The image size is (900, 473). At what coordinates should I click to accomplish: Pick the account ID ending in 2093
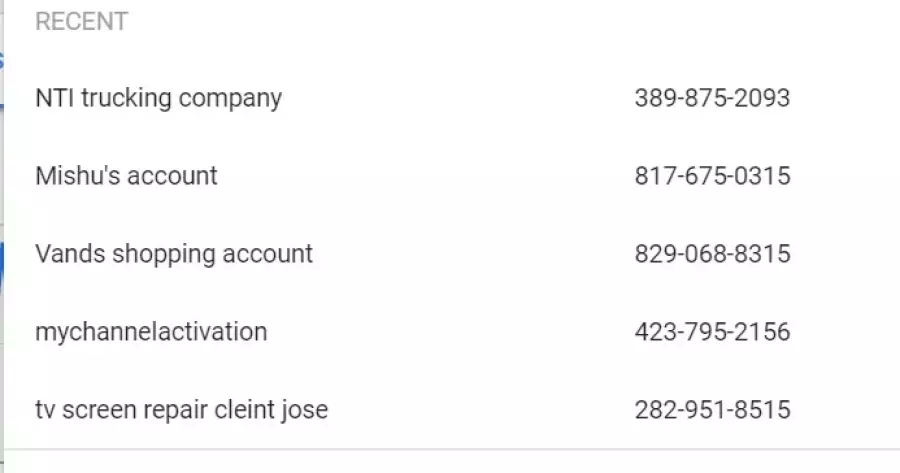[712, 98]
